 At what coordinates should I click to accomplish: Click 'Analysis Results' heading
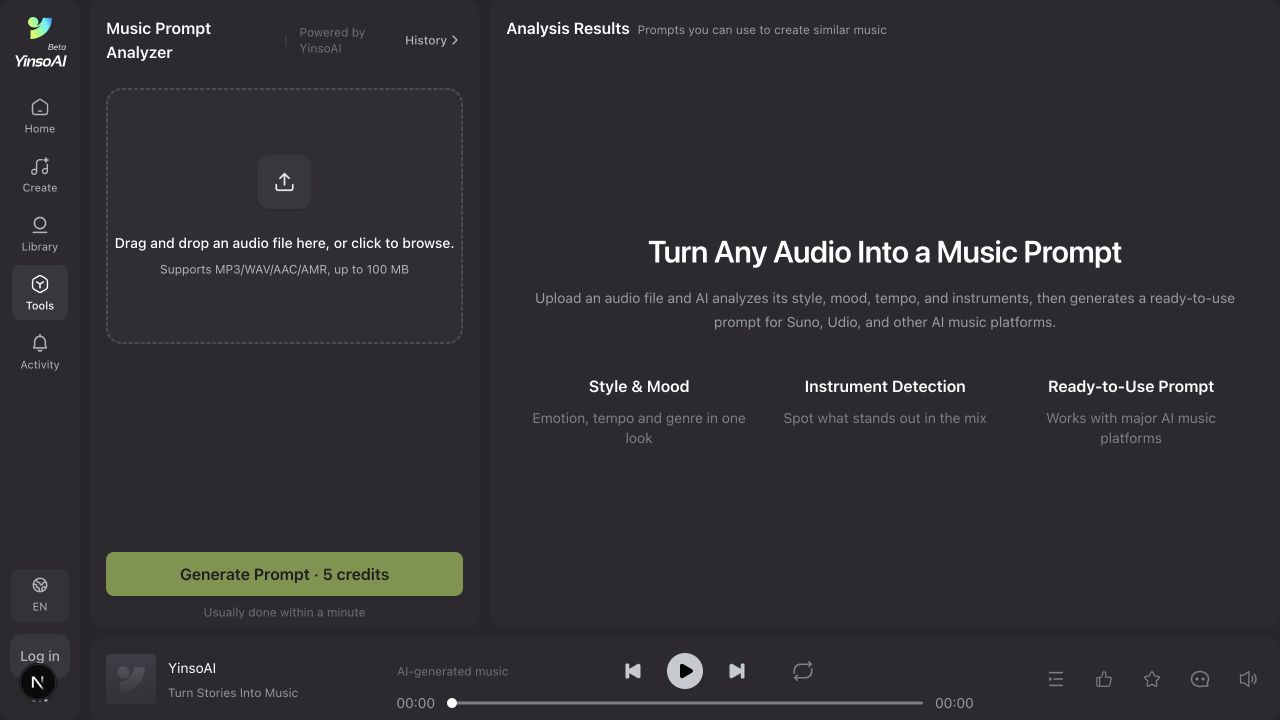point(568,28)
